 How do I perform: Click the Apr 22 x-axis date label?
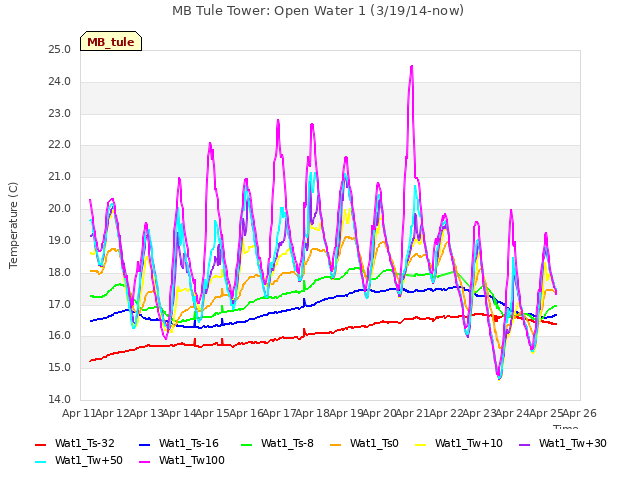coord(446,413)
